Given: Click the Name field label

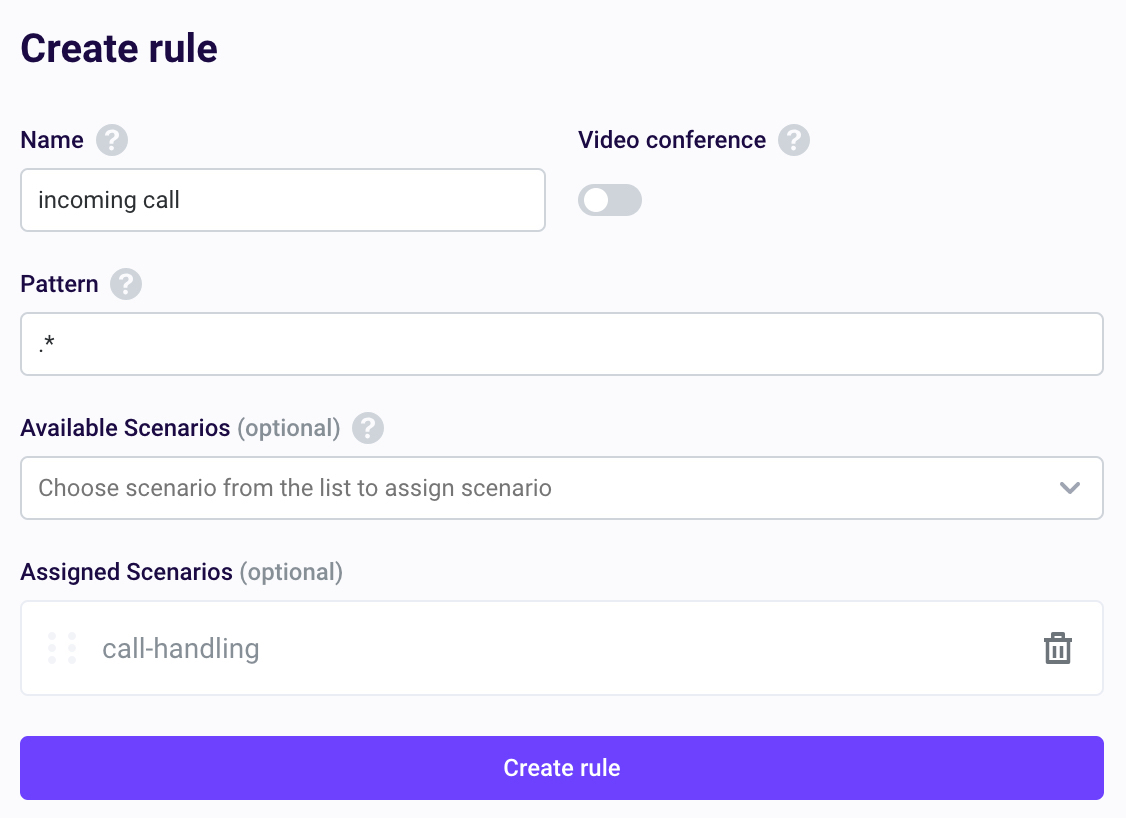Looking at the screenshot, I should pos(52,140).
